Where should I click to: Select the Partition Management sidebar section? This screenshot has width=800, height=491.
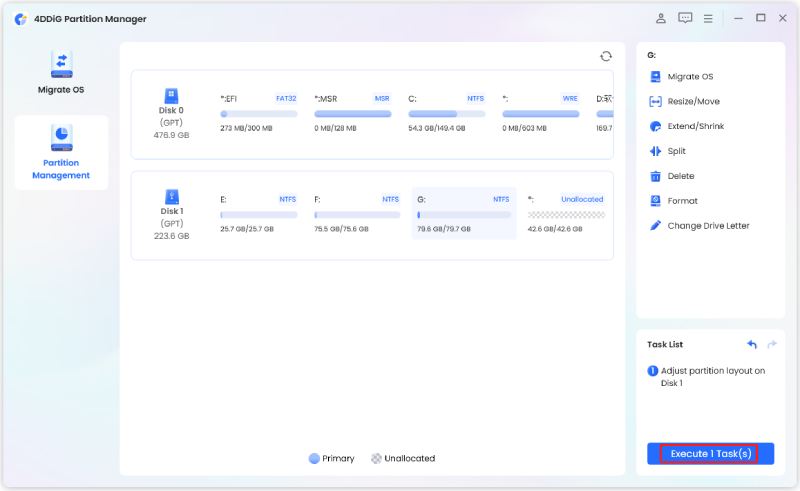[x=61, y=153]
